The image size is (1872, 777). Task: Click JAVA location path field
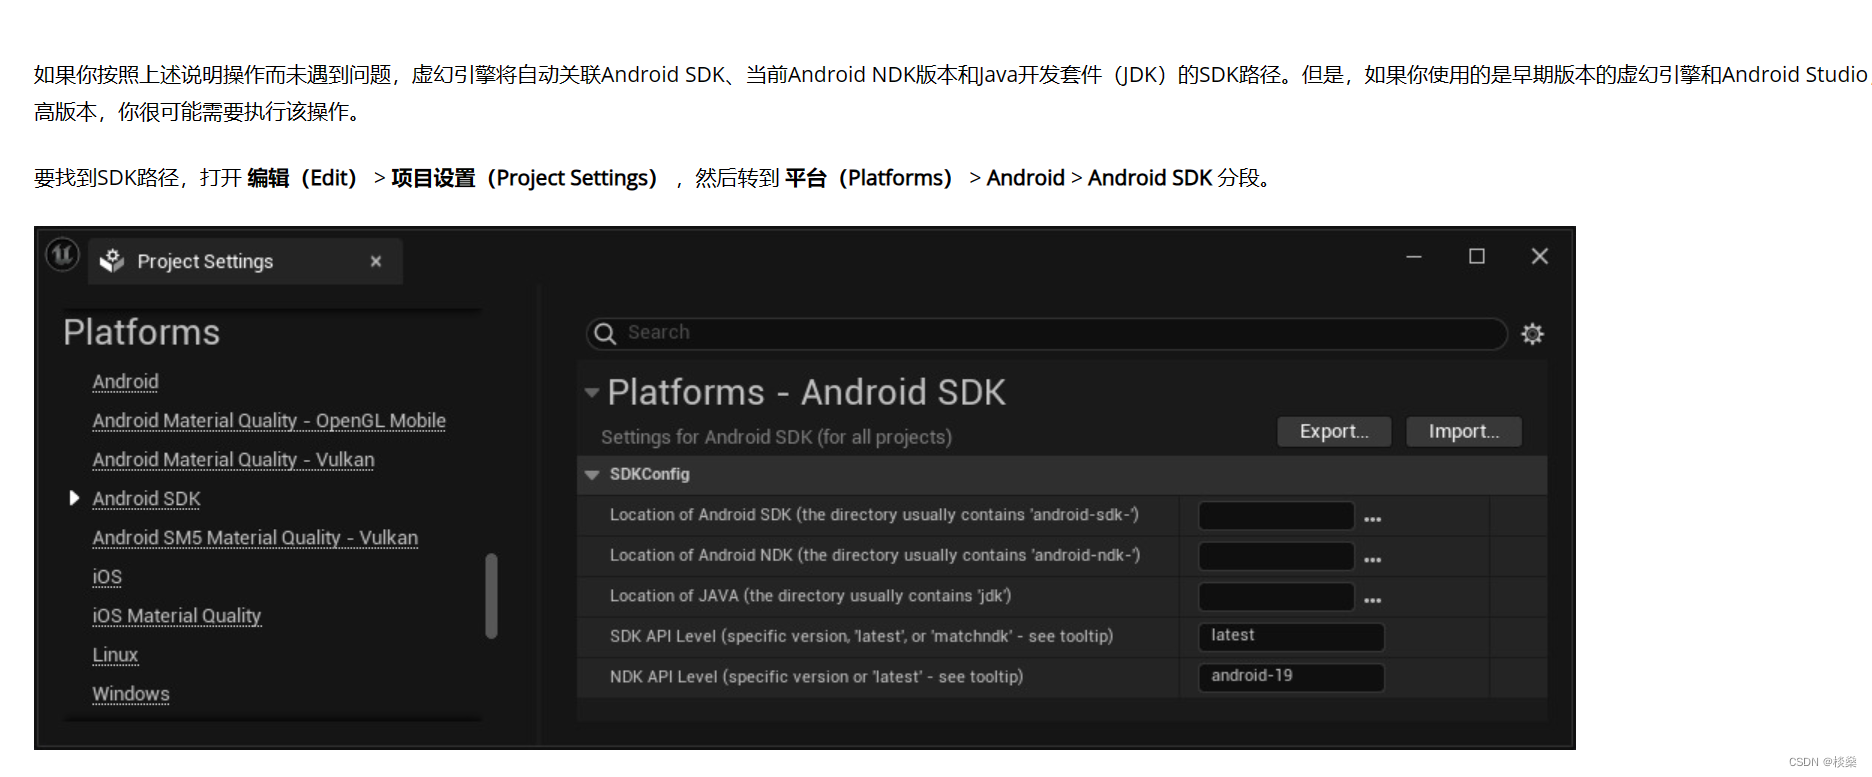pos(1276,597)
